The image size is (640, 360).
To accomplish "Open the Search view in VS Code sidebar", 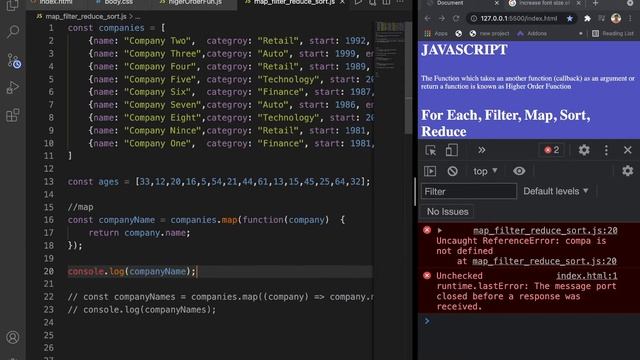I will pyautogui.click(x=13, y=32).
